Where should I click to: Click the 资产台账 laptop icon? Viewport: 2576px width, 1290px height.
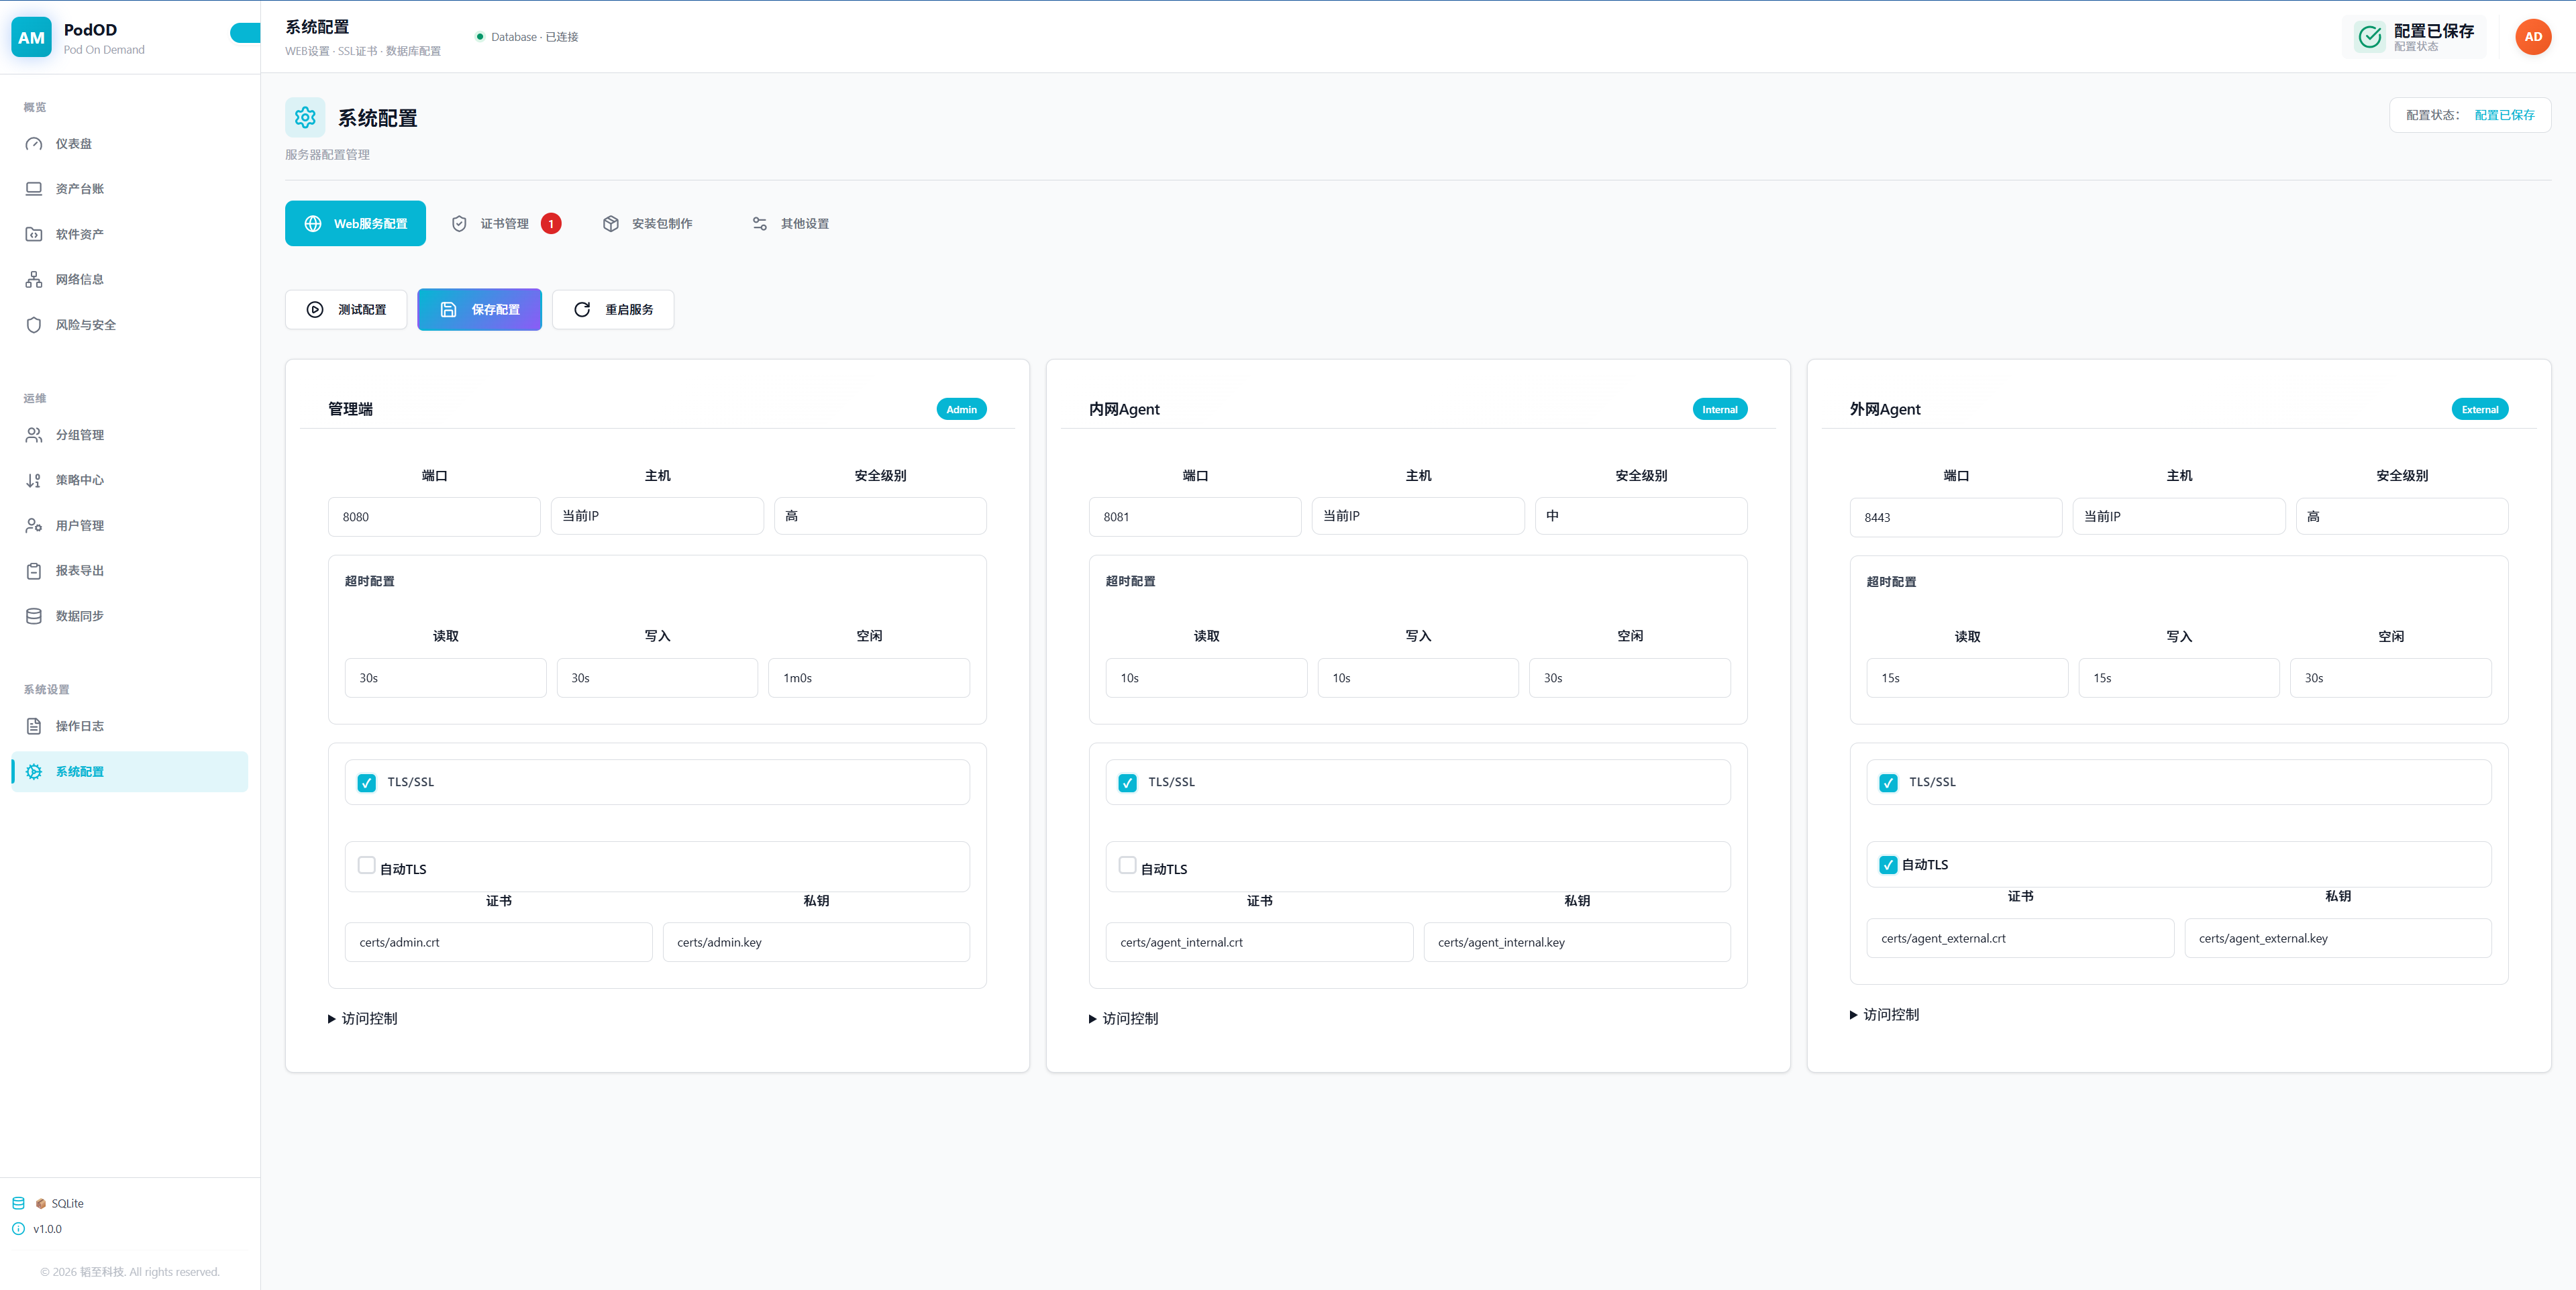(34, 189)
